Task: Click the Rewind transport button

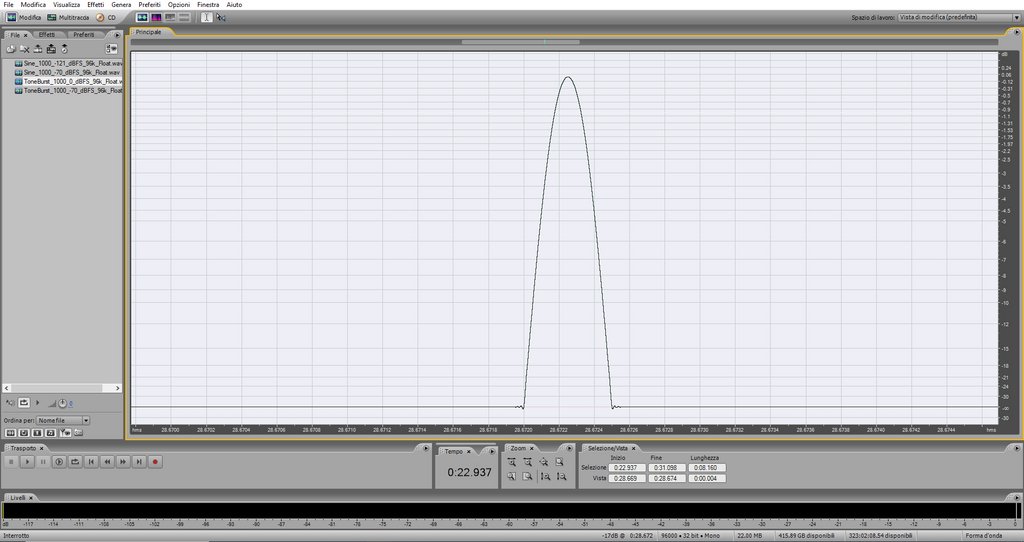Action: pos(107,462)
